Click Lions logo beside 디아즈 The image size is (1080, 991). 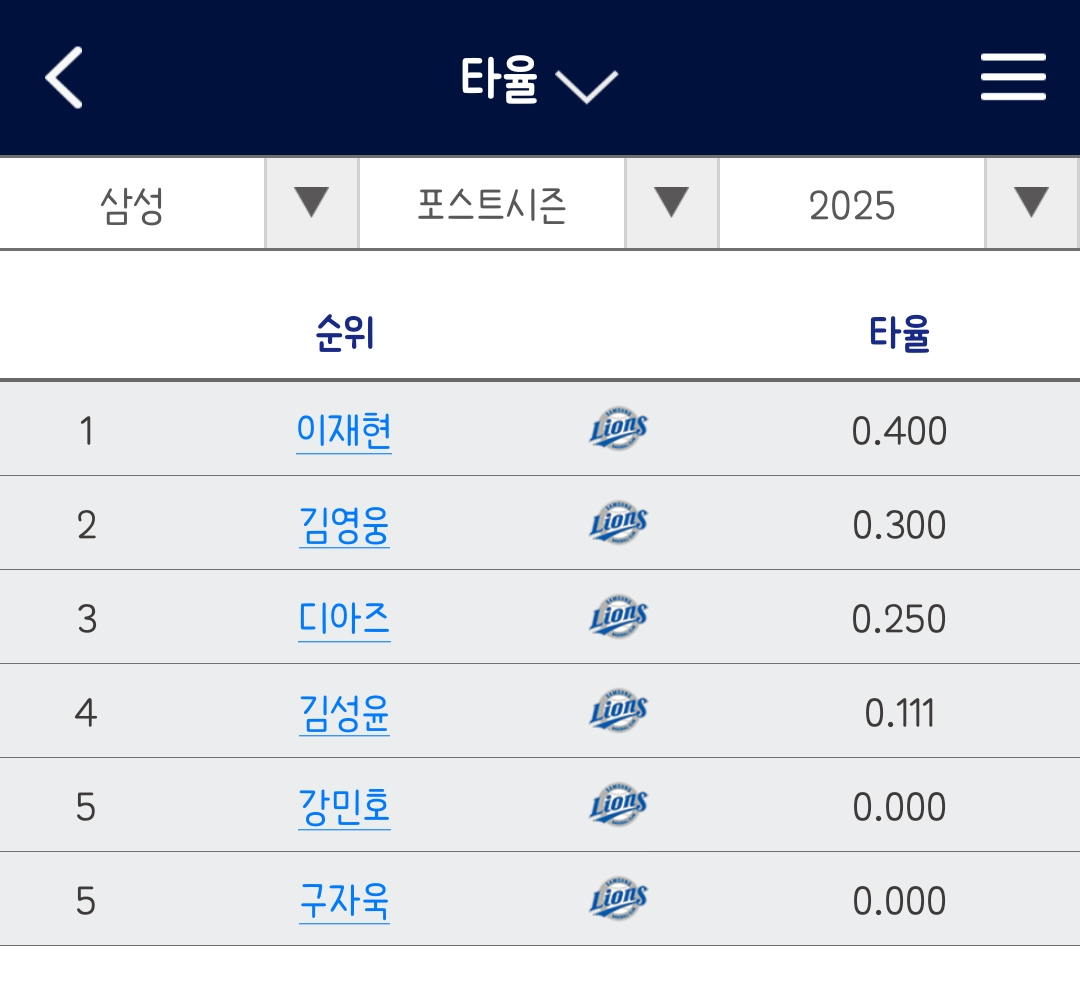tap(618, 618)
